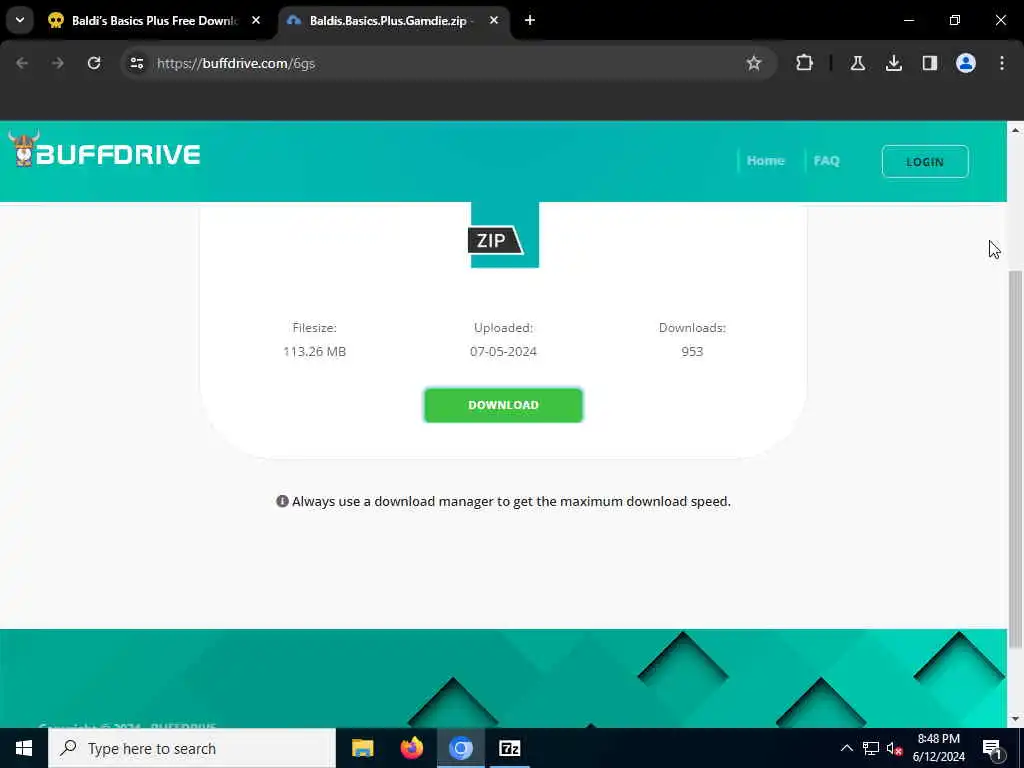
Task: Minimize the Chrome window
Action: point(908,21)
